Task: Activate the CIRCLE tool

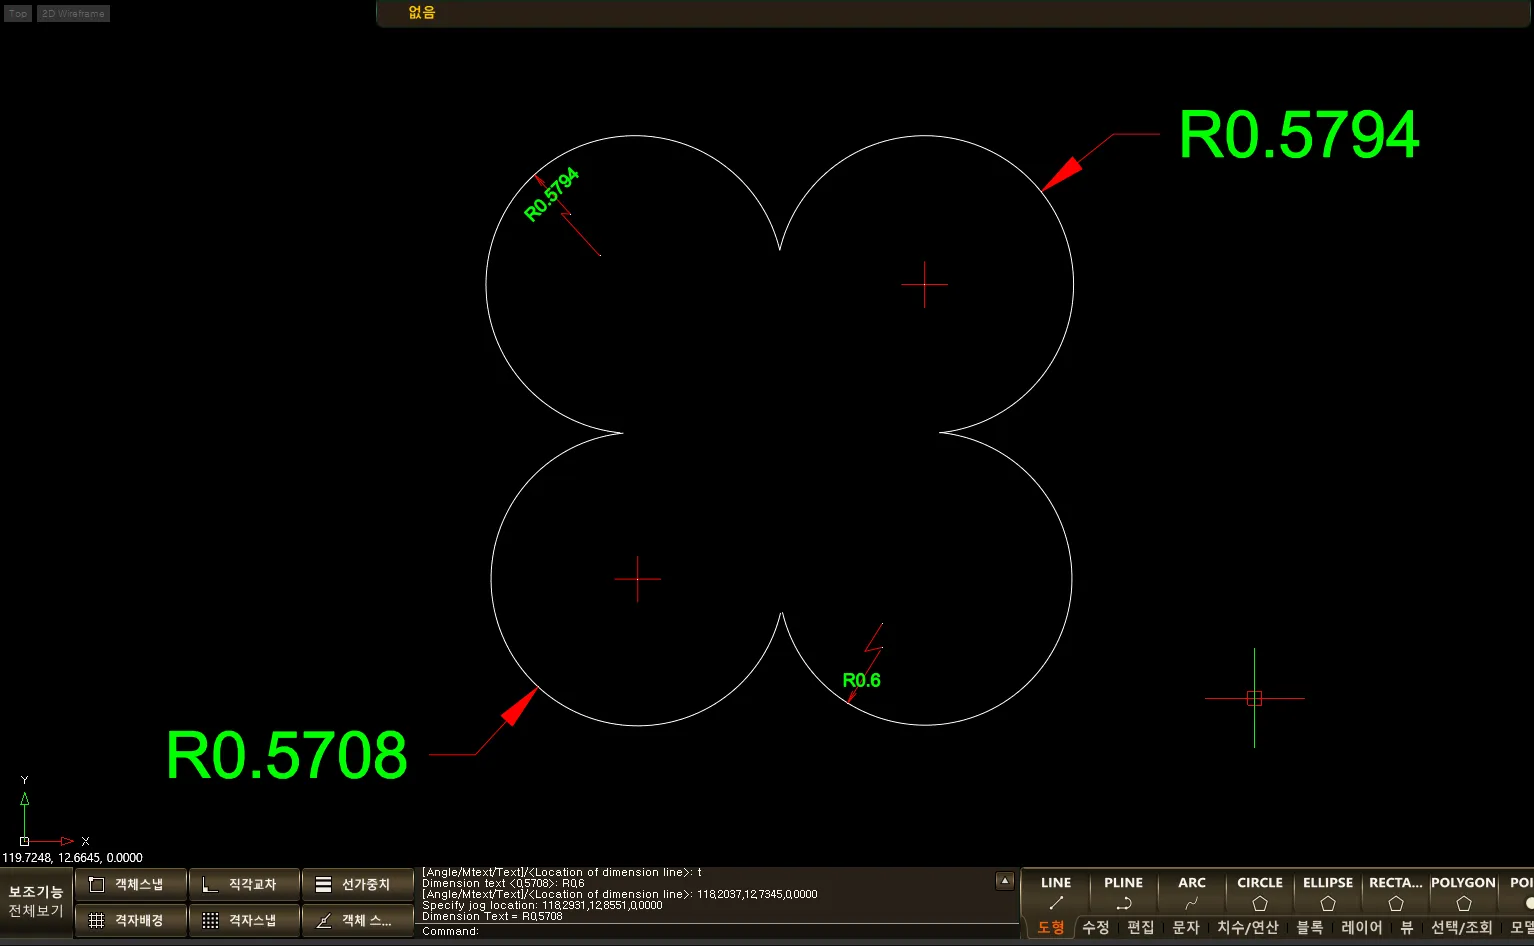Action: point(1259,893)
